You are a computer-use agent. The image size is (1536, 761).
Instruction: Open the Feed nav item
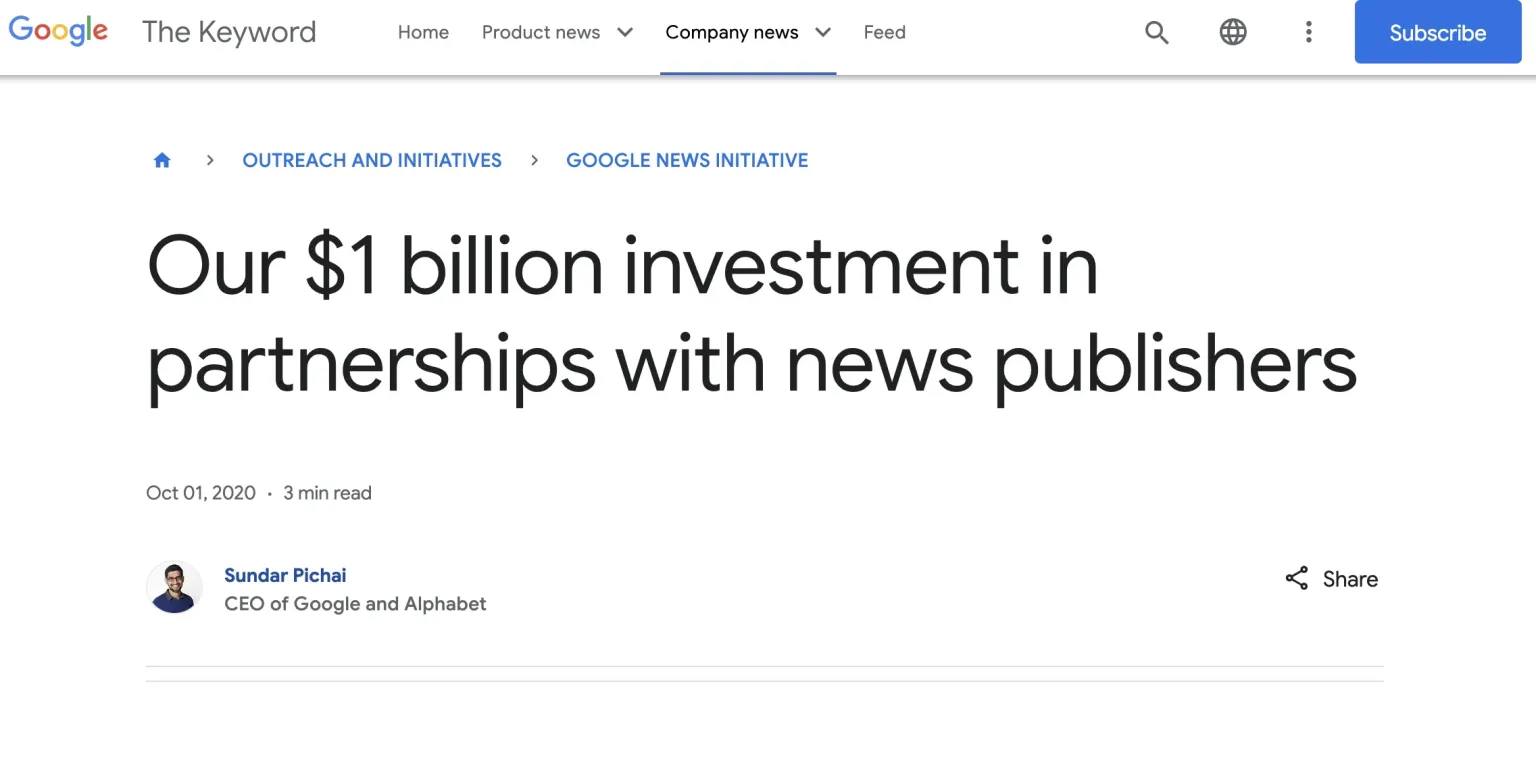[884, 32]
